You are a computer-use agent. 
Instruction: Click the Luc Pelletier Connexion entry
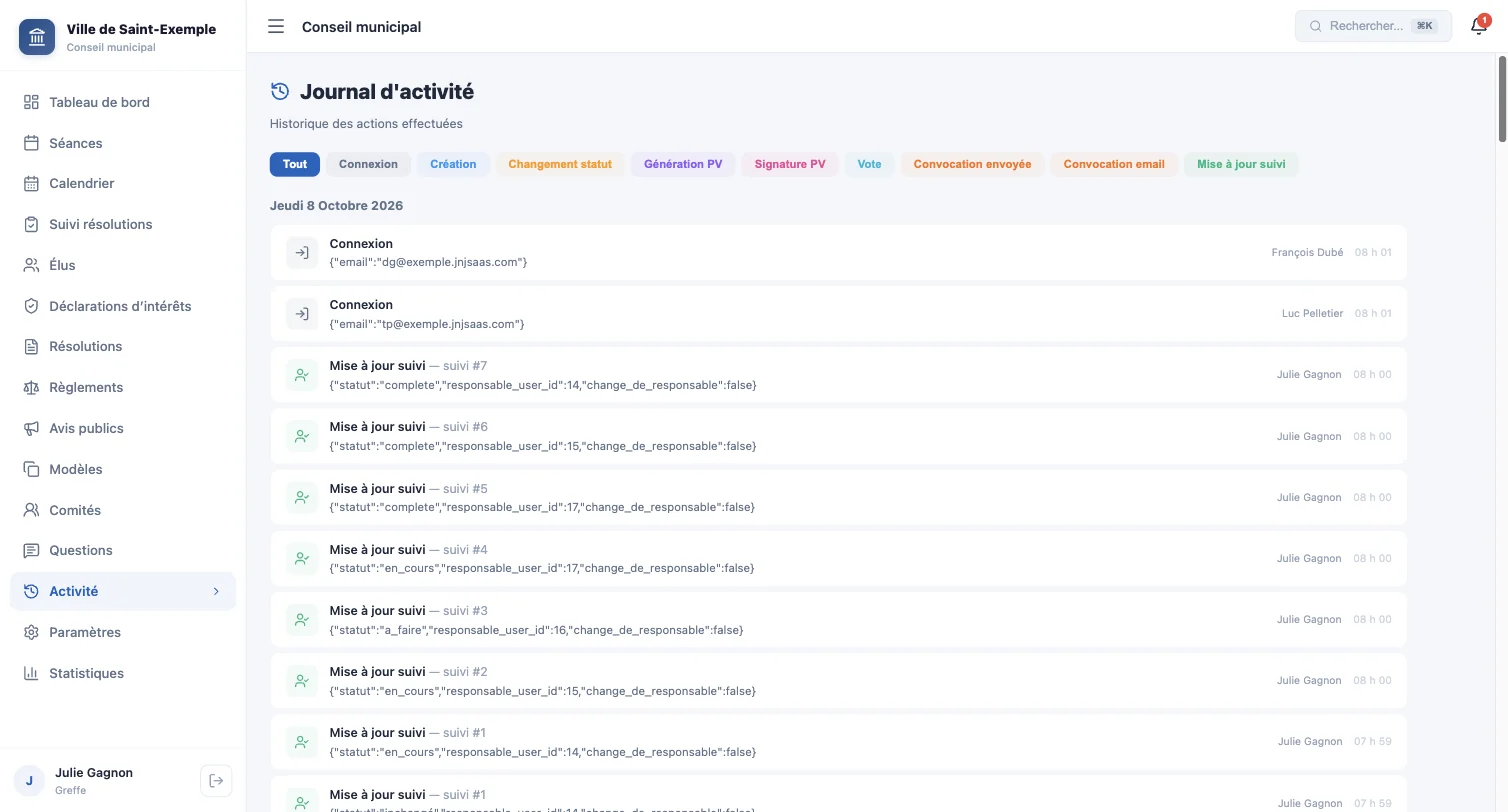pos(838,313)
